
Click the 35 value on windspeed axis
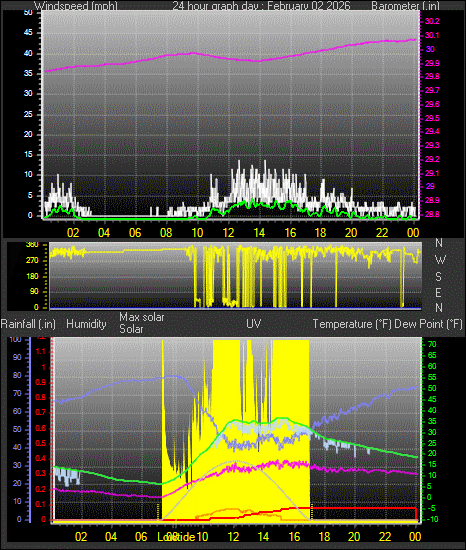[28, 74]
